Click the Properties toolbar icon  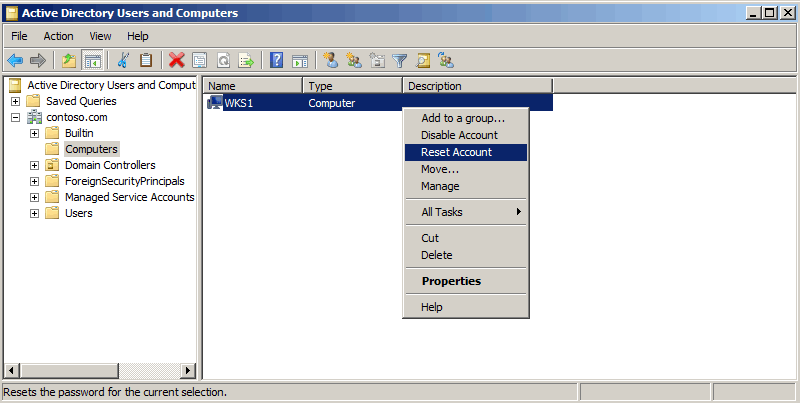pyautogui.click(x=199, y=60)
